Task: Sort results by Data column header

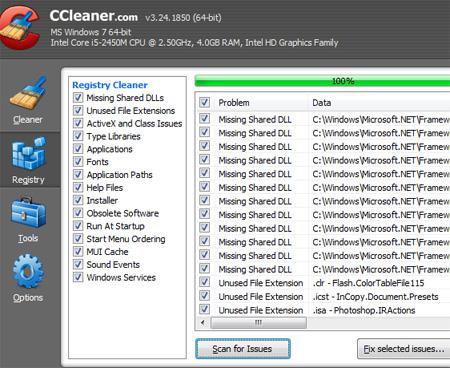Action: click(322, 103)
